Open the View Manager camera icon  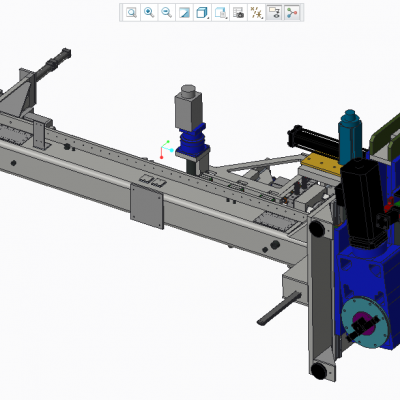click(x=238, y=13)
